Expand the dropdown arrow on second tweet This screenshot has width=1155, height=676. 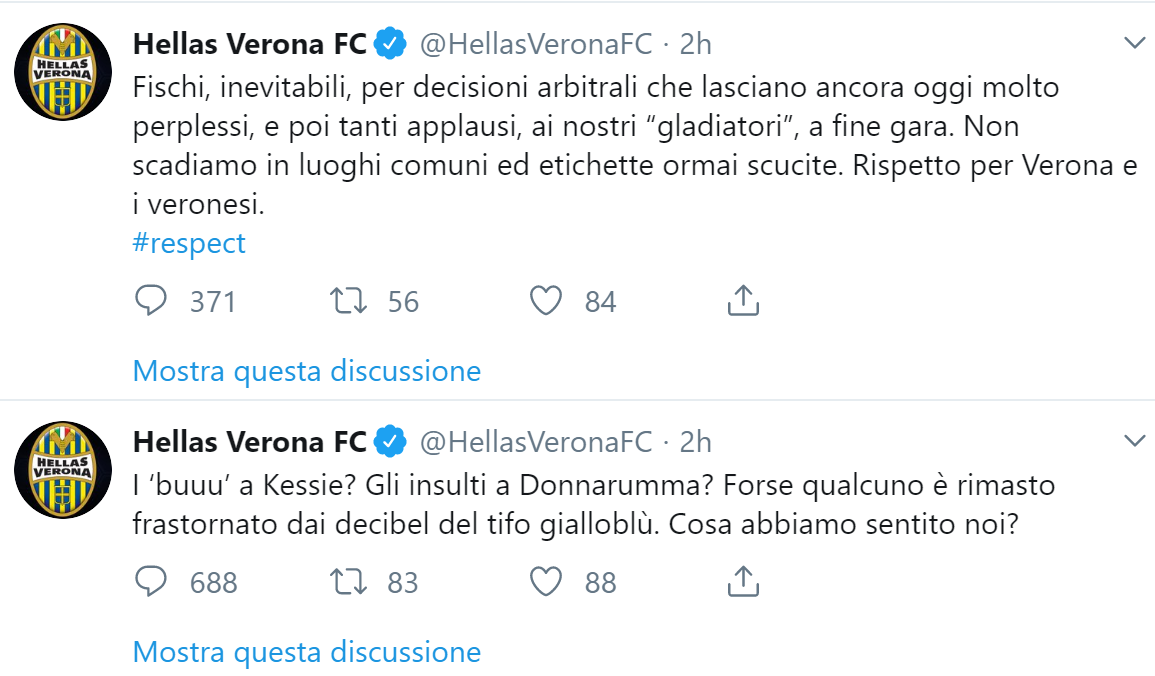click(1134, 440)
